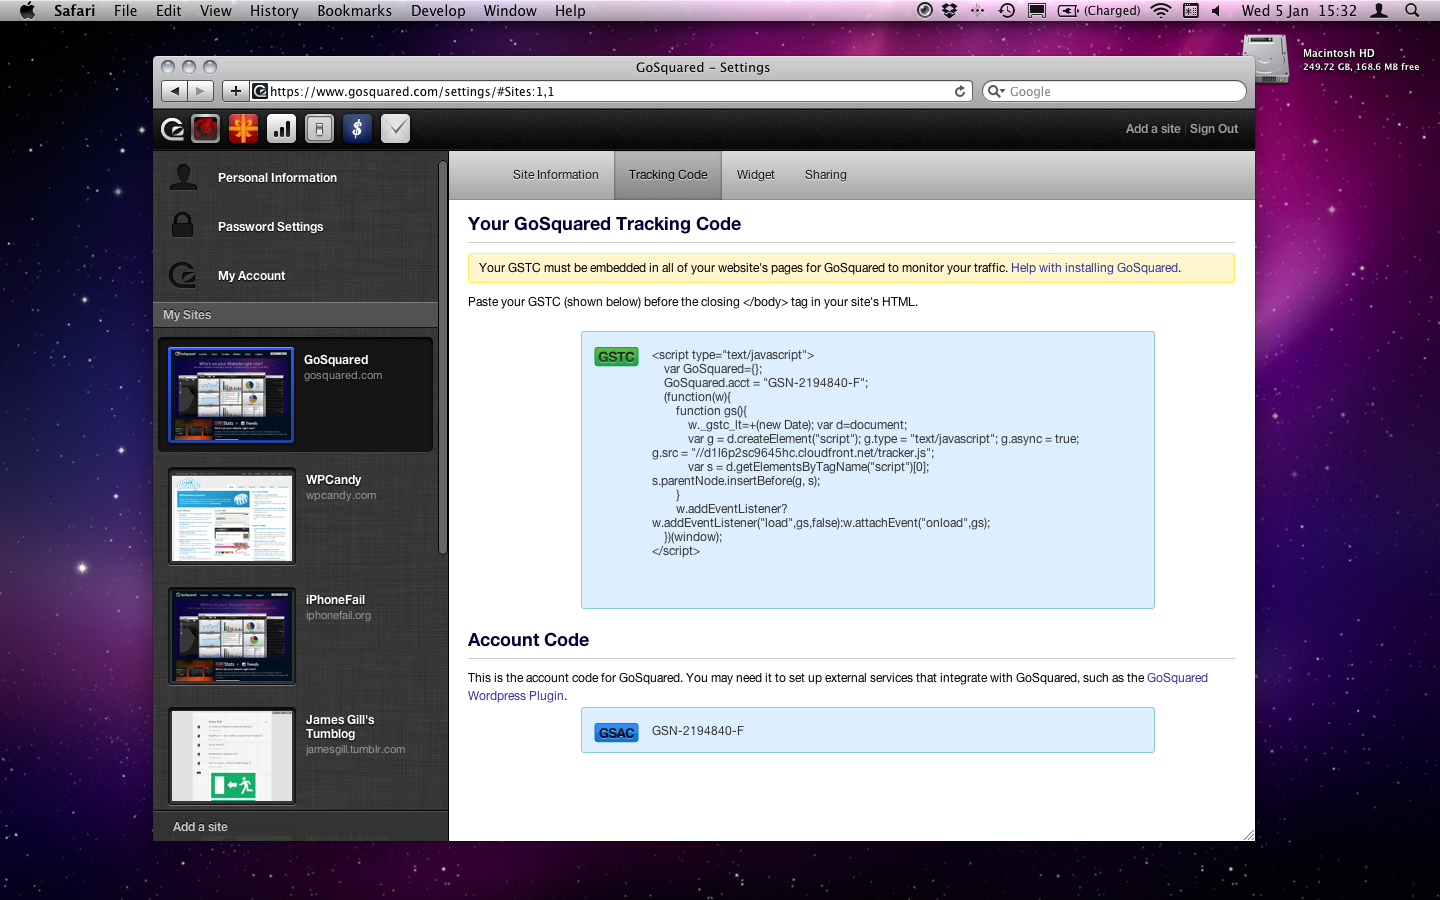The image size is (1440, 900).
Task: Click Add a site next to Sign Out
Action: pyautogui.click(x=1153, y=129)
